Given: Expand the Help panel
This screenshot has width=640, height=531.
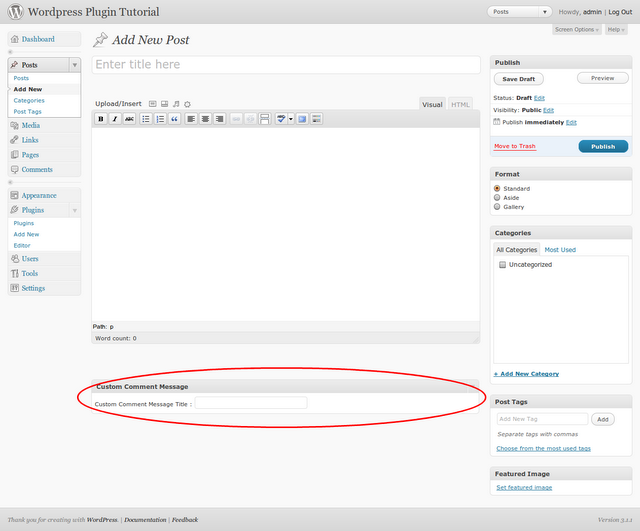Looking at the screenshot, I should click(x=616, y=29).
